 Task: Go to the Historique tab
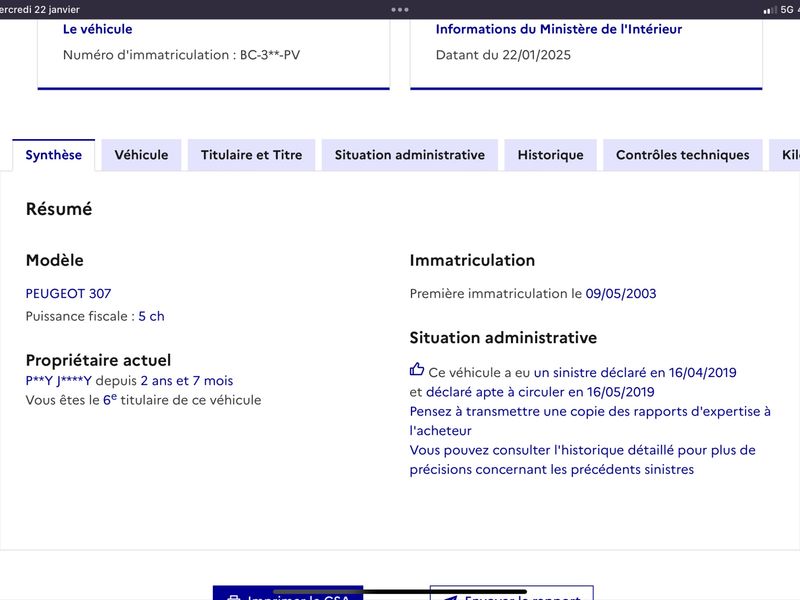[x=551, y=155]
